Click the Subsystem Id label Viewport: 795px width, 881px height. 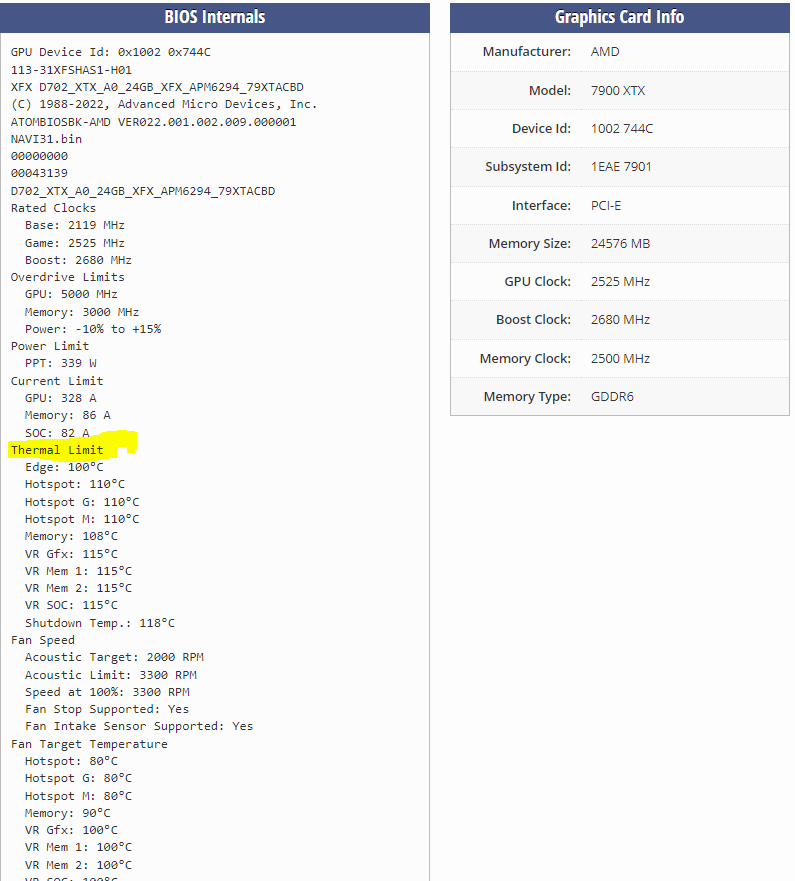[x=528, y=167]
